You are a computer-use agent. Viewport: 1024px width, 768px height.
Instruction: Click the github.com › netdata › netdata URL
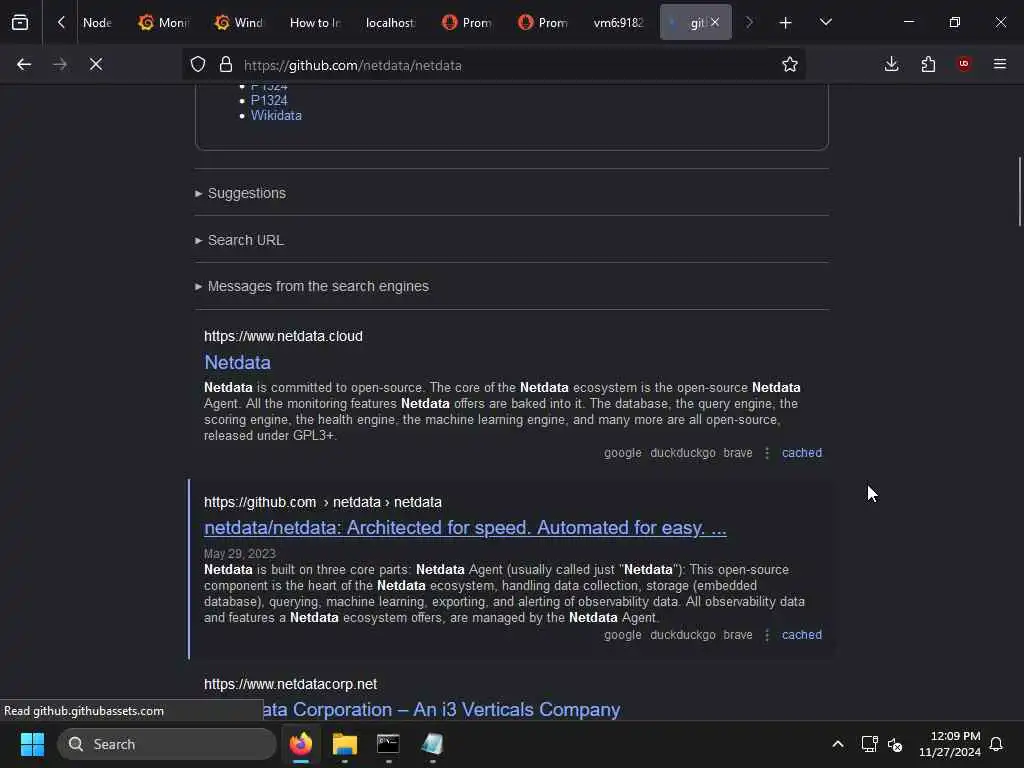tap(323, 502)
